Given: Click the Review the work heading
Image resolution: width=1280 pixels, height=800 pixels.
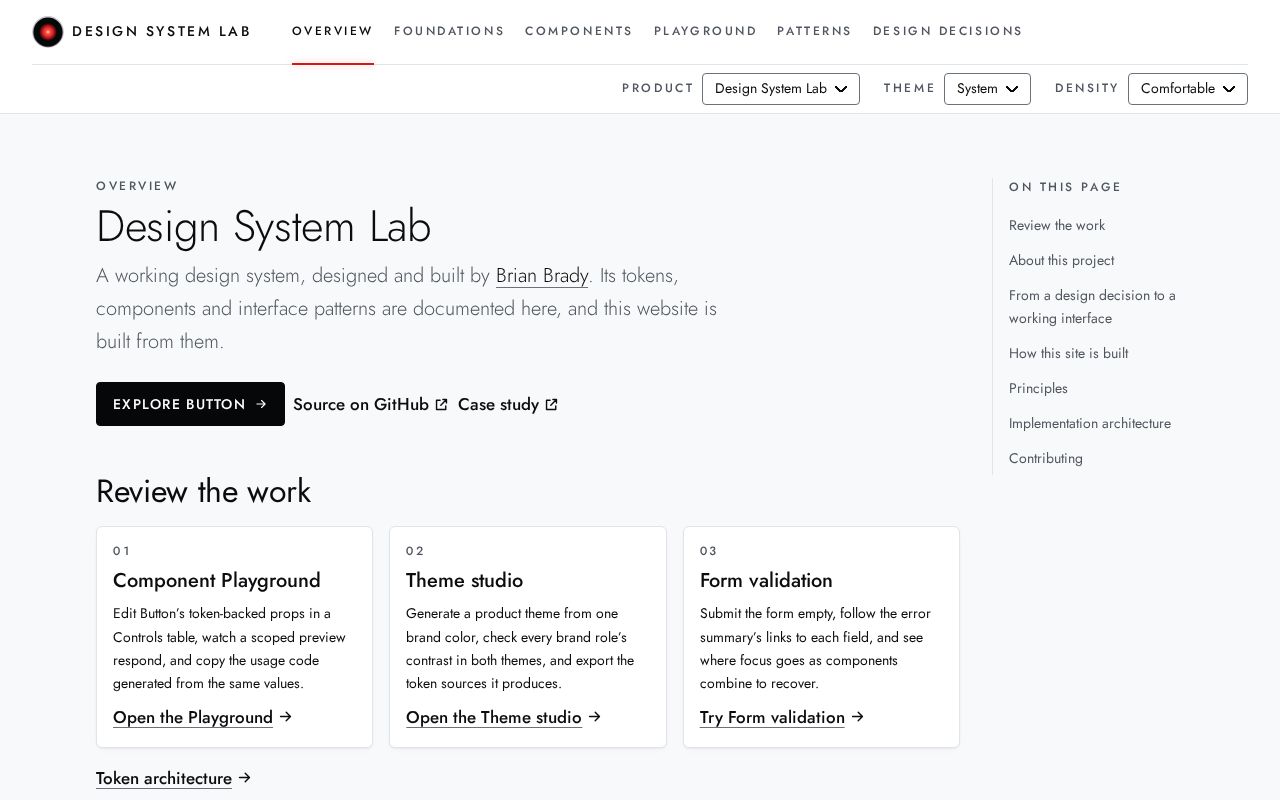Looking at the screenshot, I should point(203,492).
